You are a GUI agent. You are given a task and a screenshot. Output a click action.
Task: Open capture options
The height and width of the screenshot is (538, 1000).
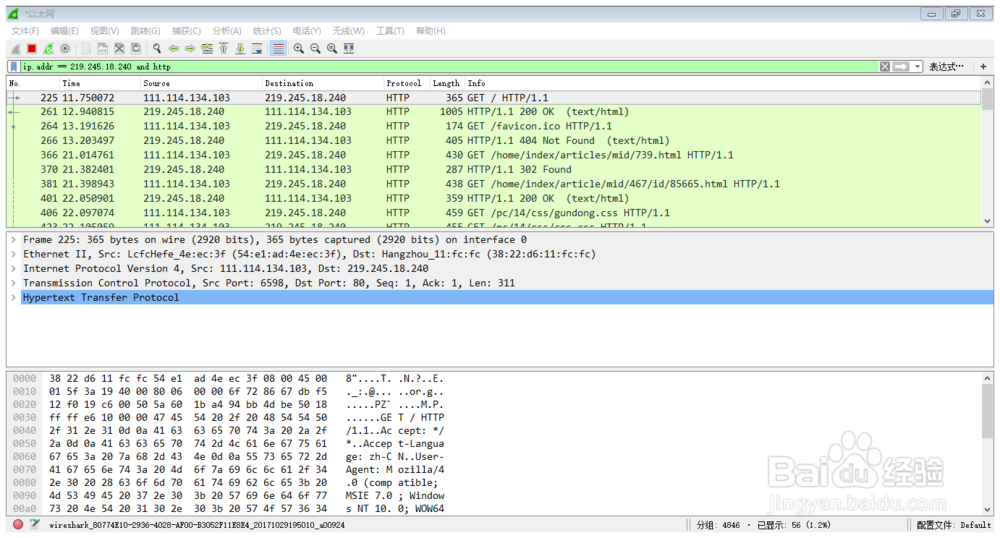click(65, 48)
